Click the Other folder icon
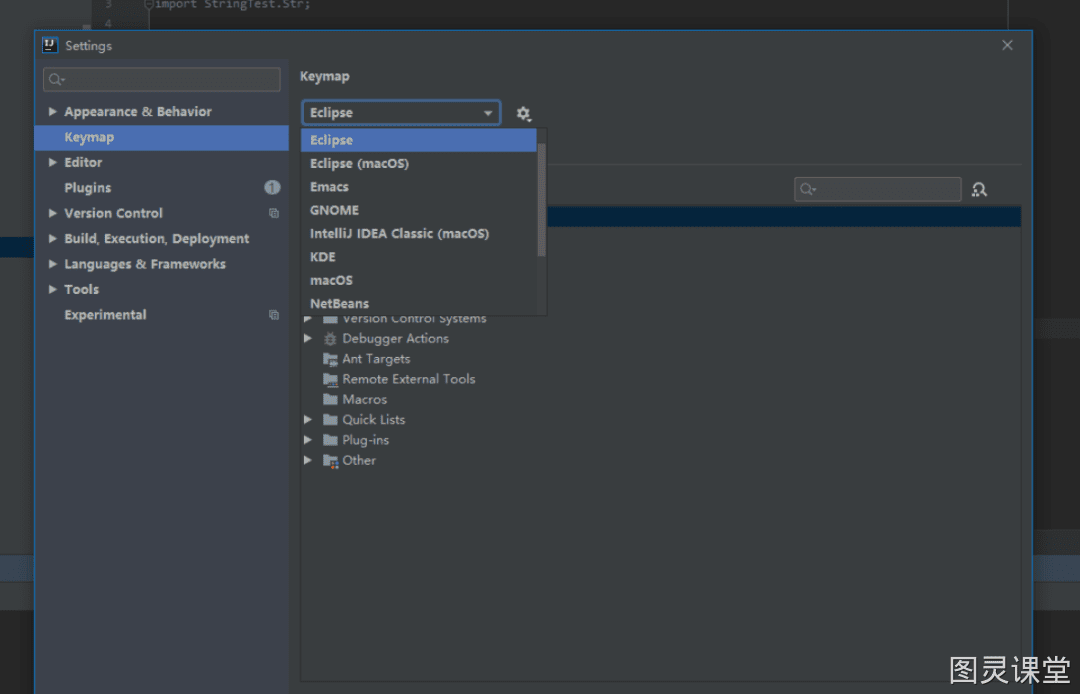The width and height of the screenshot is (1080, 694). click(331, 461)
